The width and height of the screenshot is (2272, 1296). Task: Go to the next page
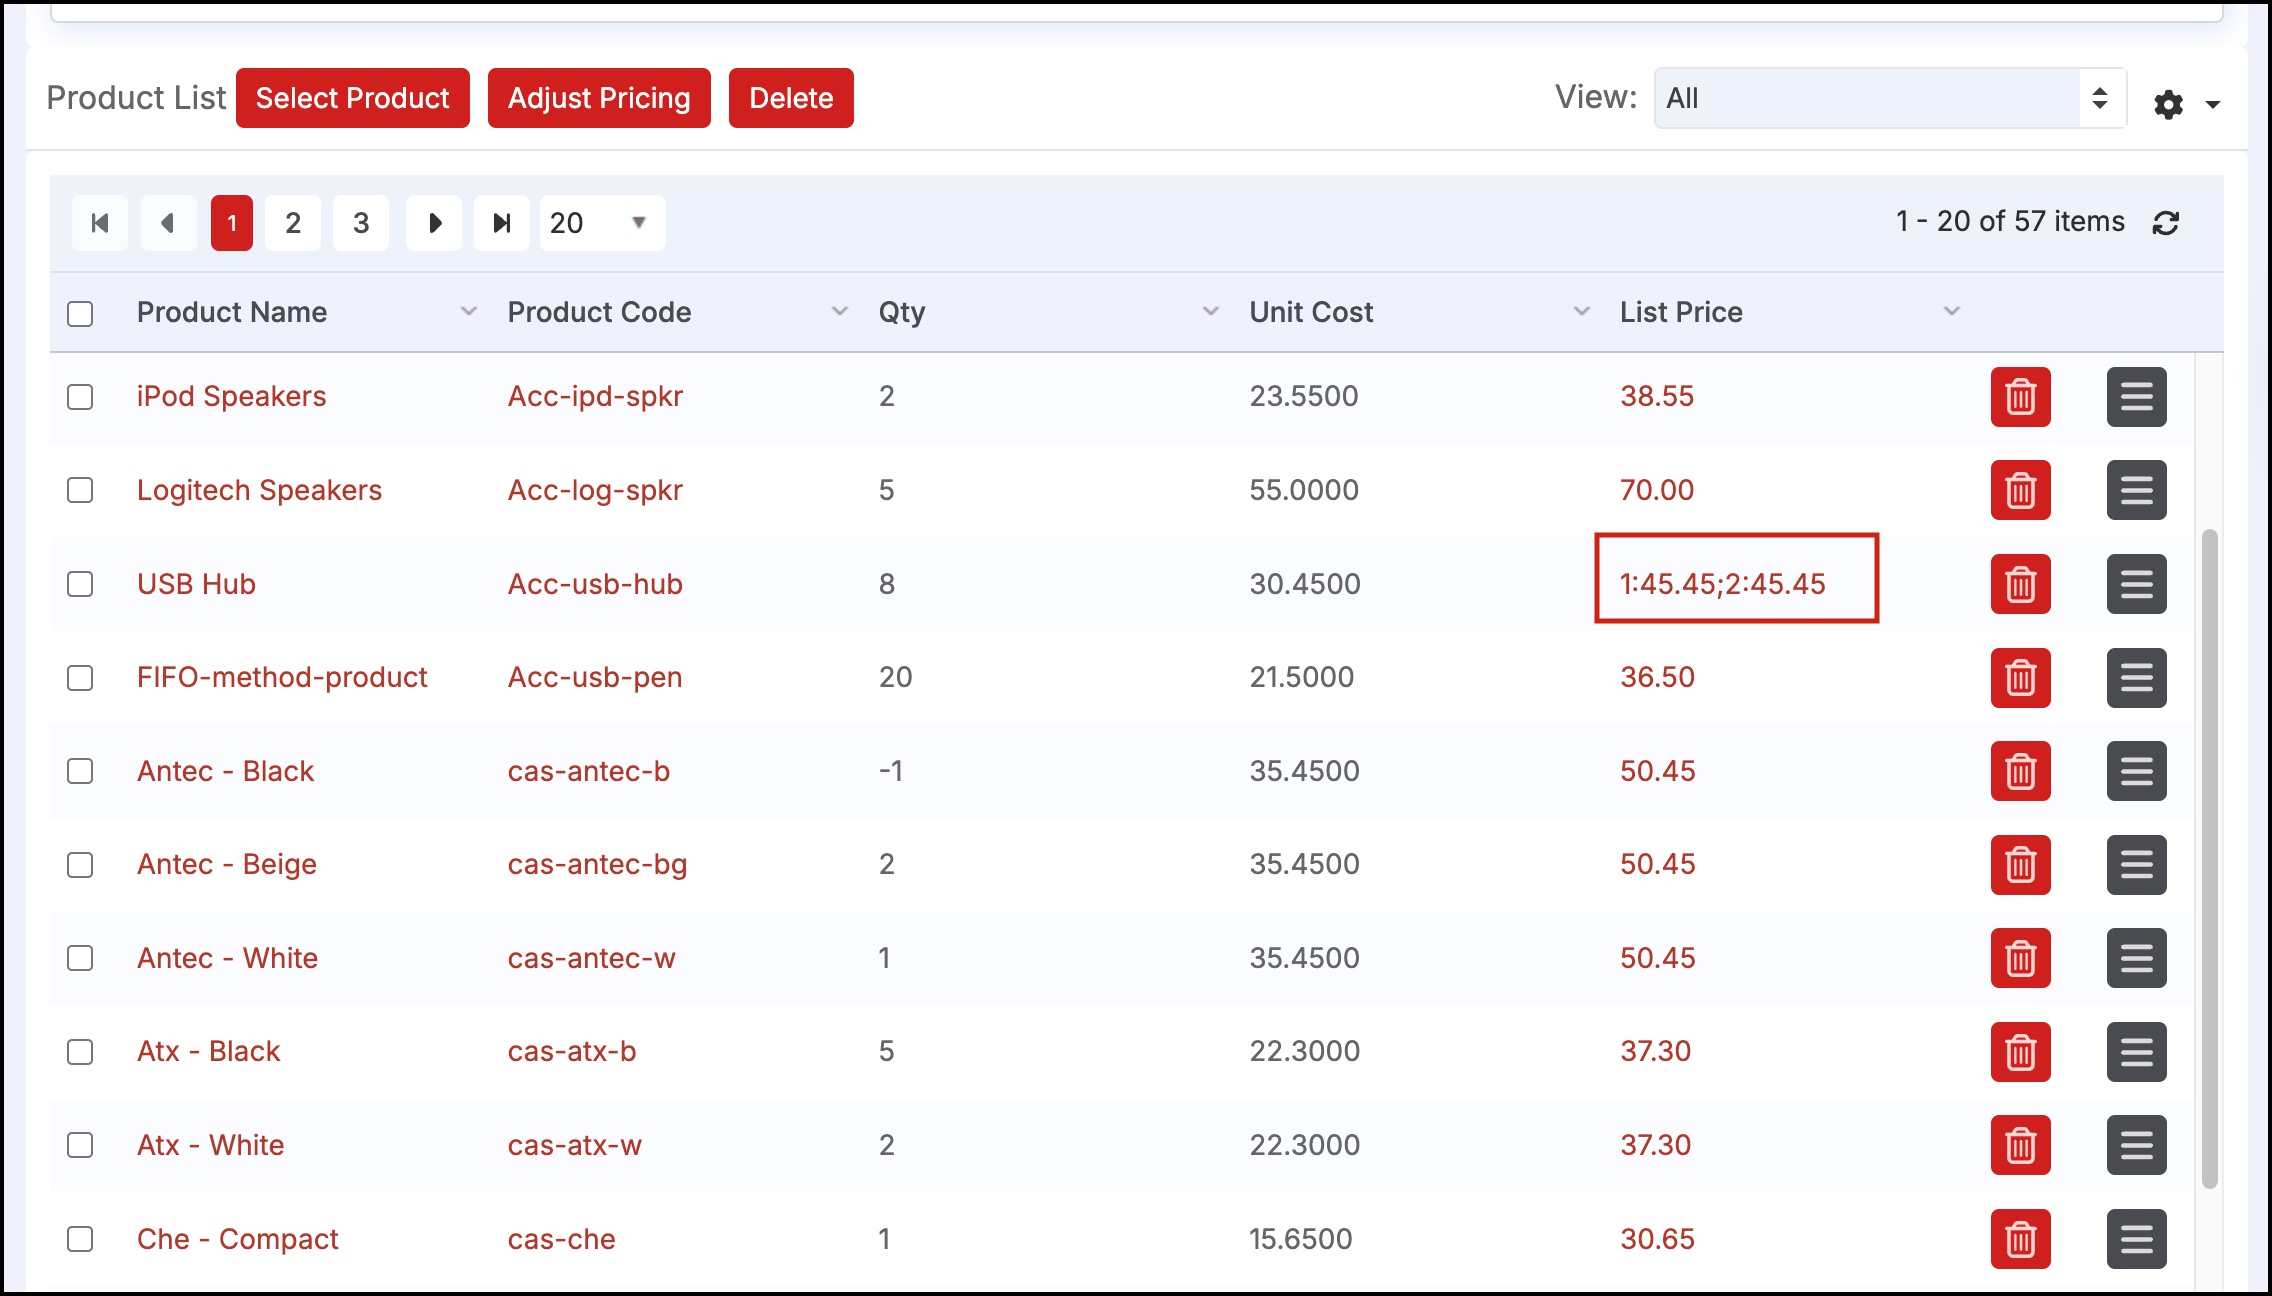coord(434,223)
